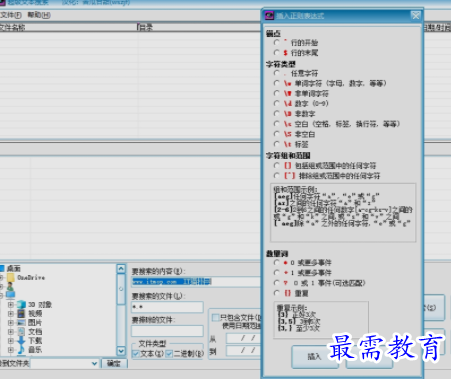
Task: Focus the 要搜索的文件 file mask field
Action: point(167,307)
